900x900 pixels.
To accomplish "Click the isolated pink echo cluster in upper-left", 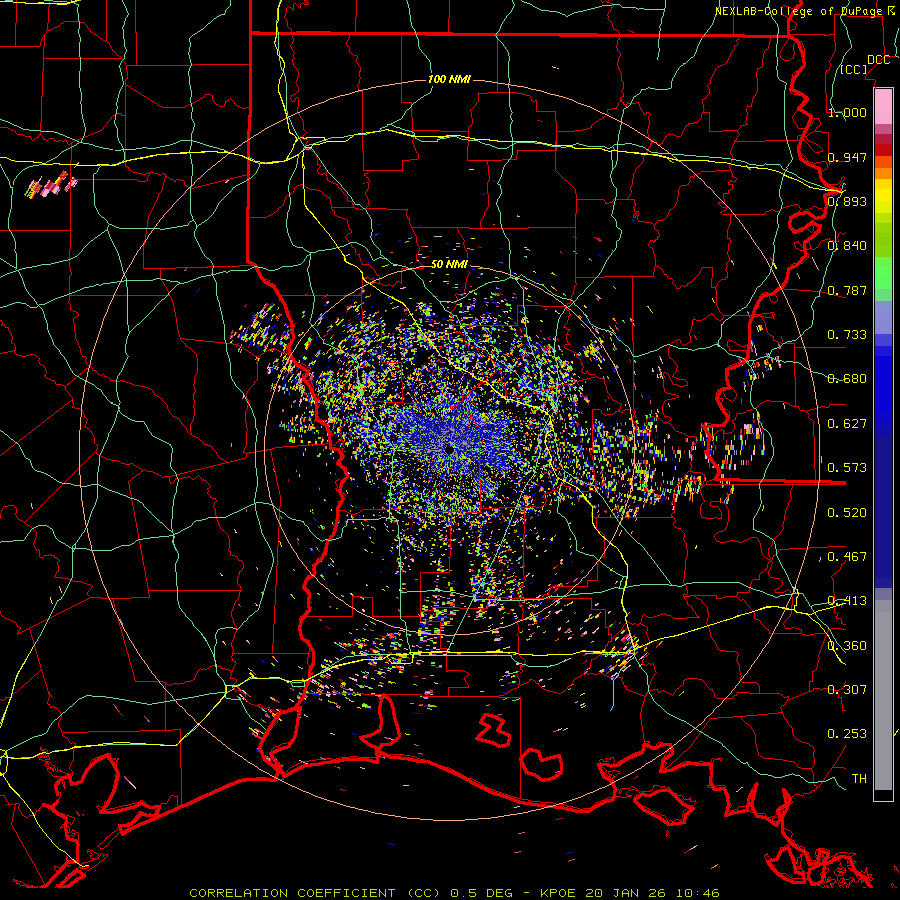I will tap(52, 185).
